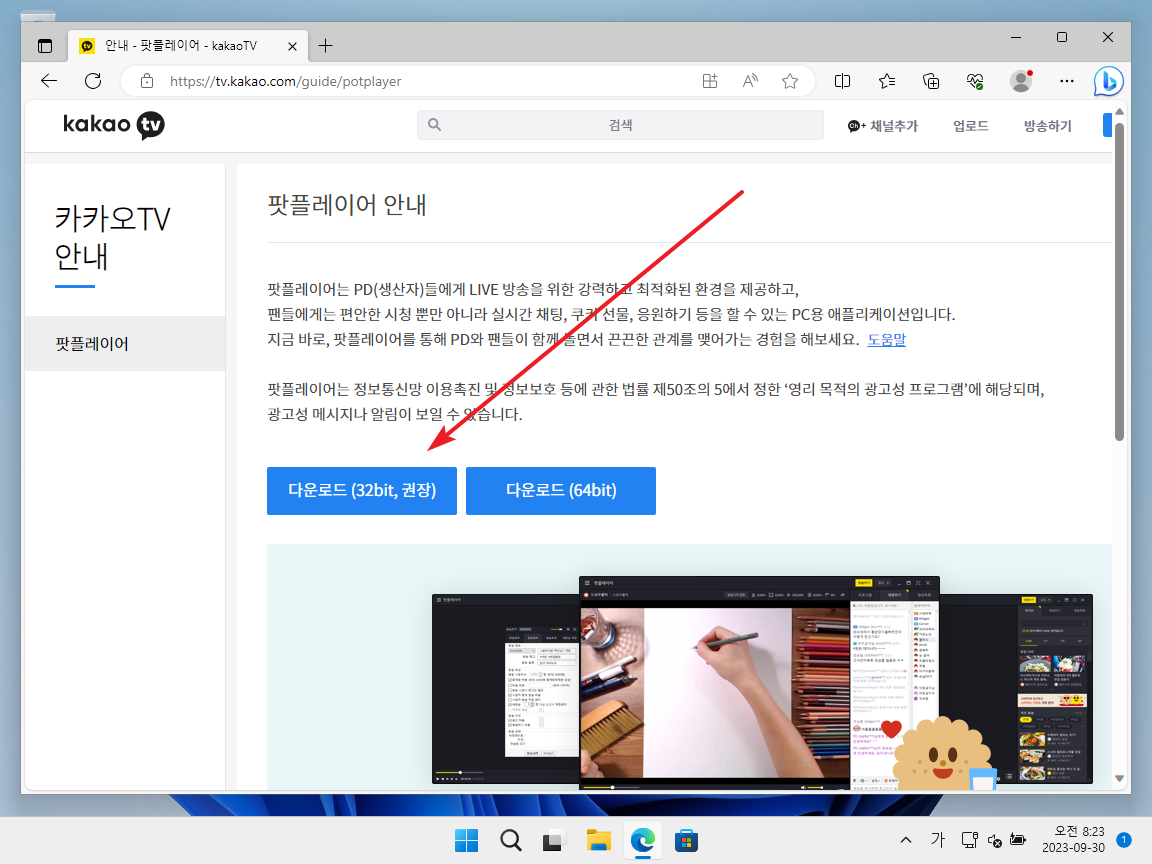1152x864 pixels.
Task: Click the Edge taskbar icon
Action: click(x=643, y=840)
